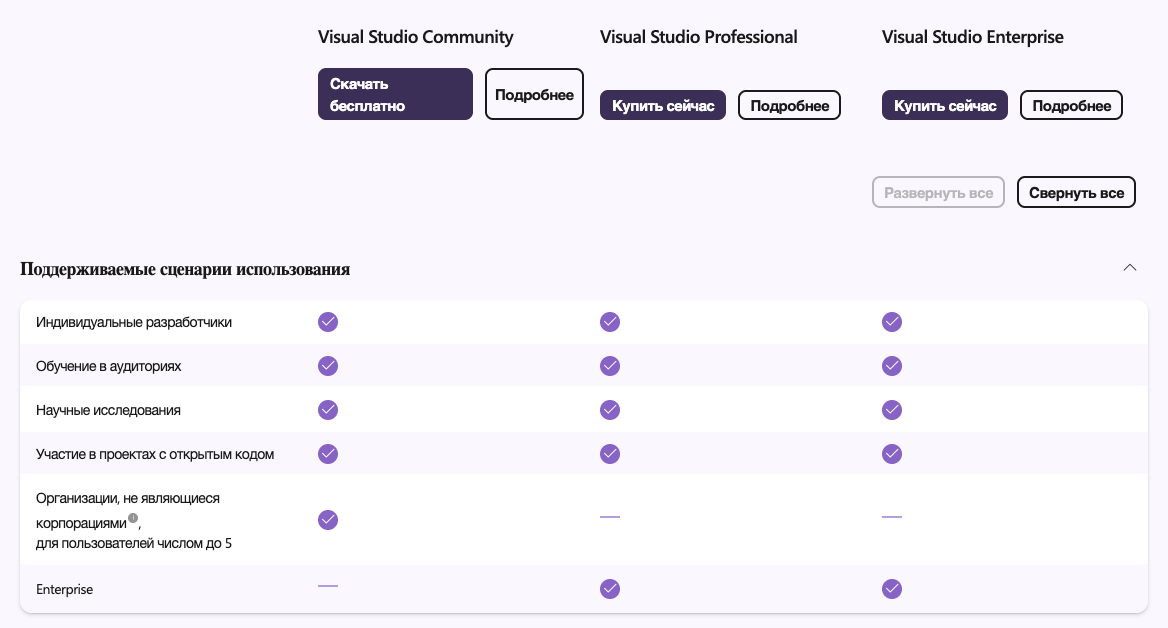Image resolution: width=1168 pixels, height=628 pixels.
Task: Click Community checkmark for Индивидуальные разработчики
Action: coord(328,322)
